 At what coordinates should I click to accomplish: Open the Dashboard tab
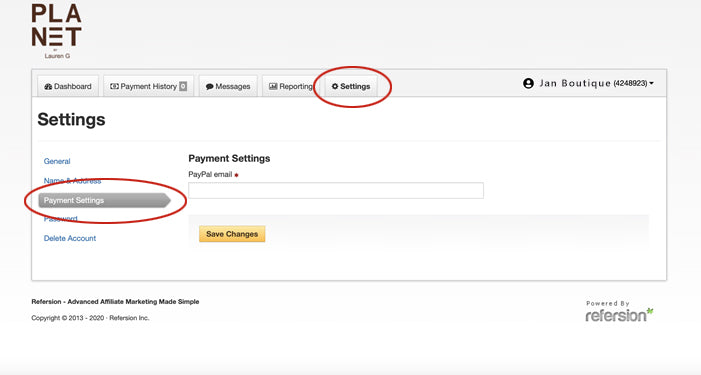coord(68,86)
